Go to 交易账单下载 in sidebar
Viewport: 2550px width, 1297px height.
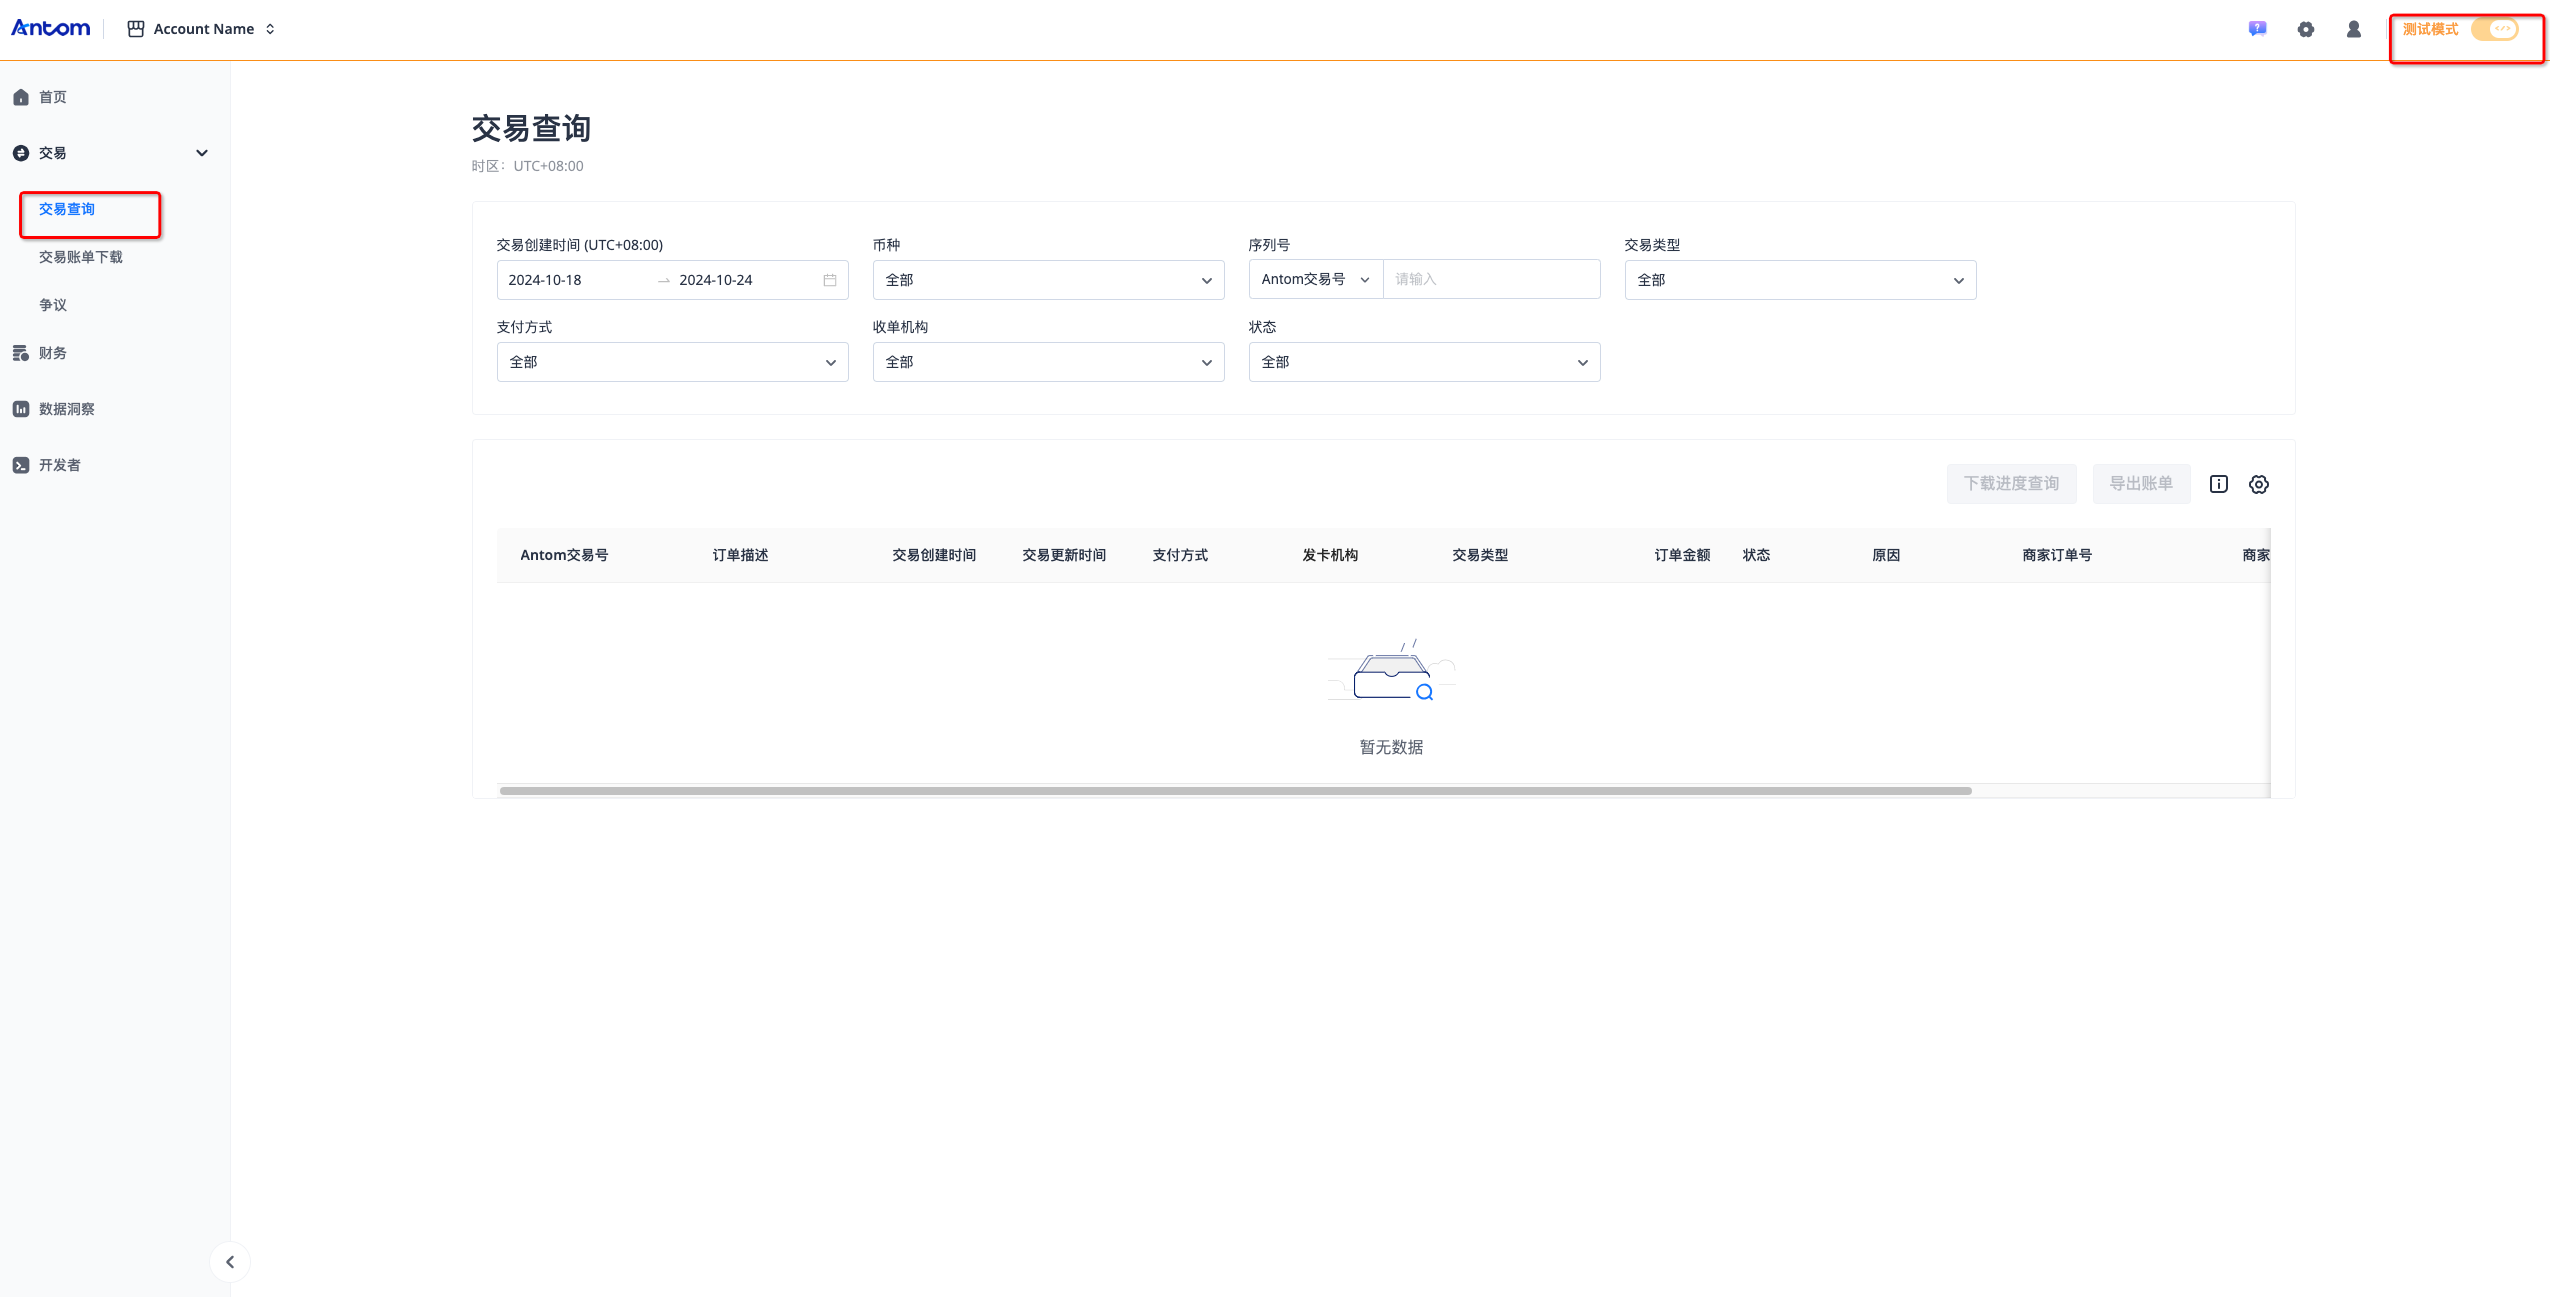point(81,257)
